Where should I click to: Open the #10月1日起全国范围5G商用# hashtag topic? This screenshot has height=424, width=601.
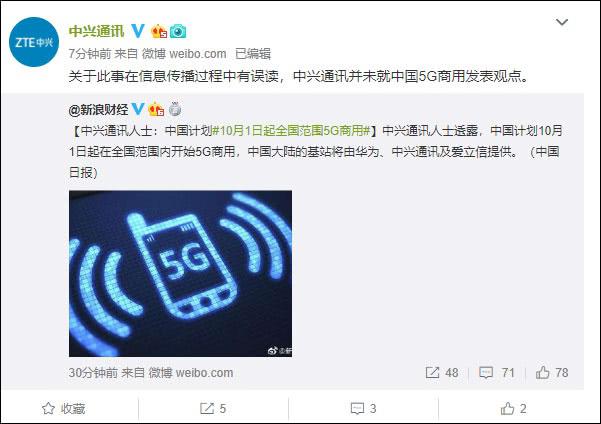coord(291,131)
